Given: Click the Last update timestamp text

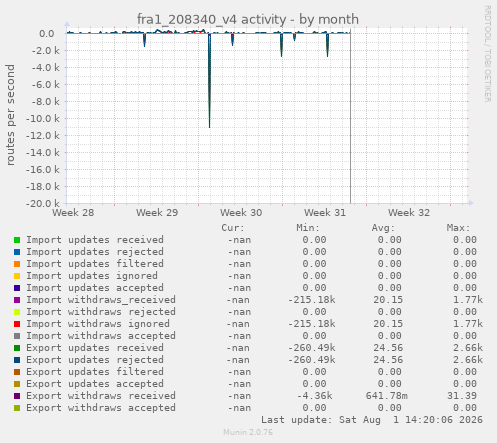Looking at the screenshot, I should [372, 420].
